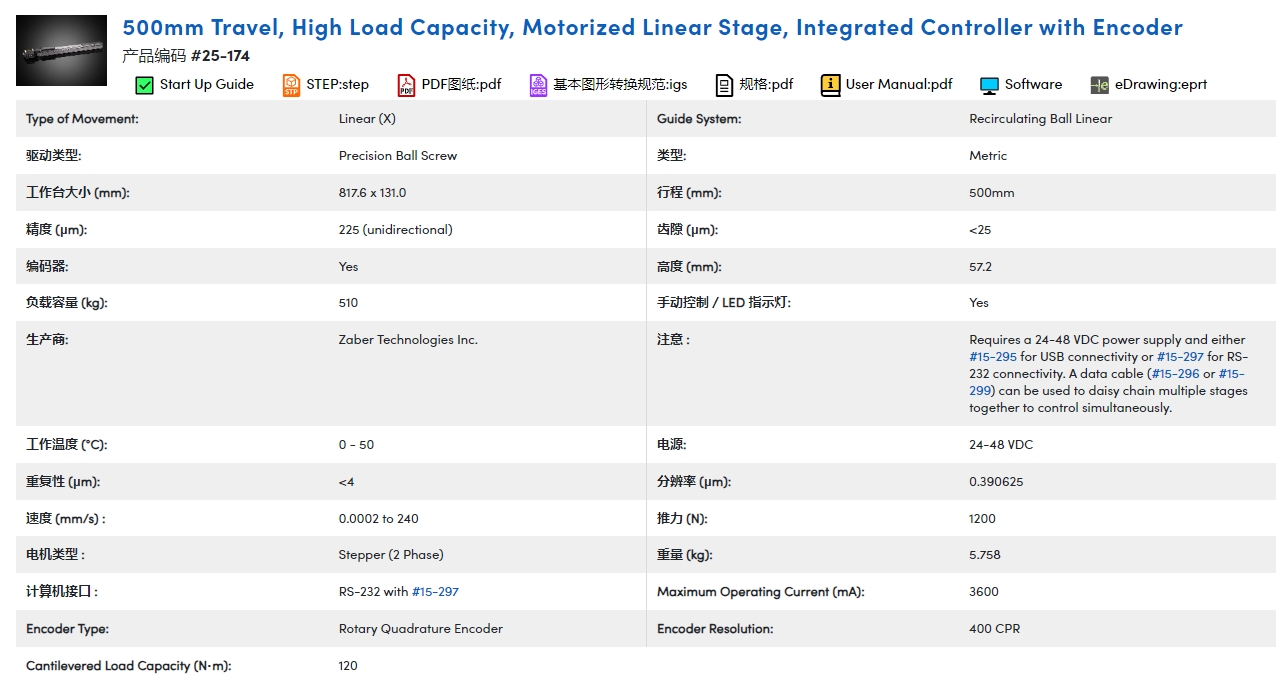Download the STEP:step file text link

click(337, 85)
